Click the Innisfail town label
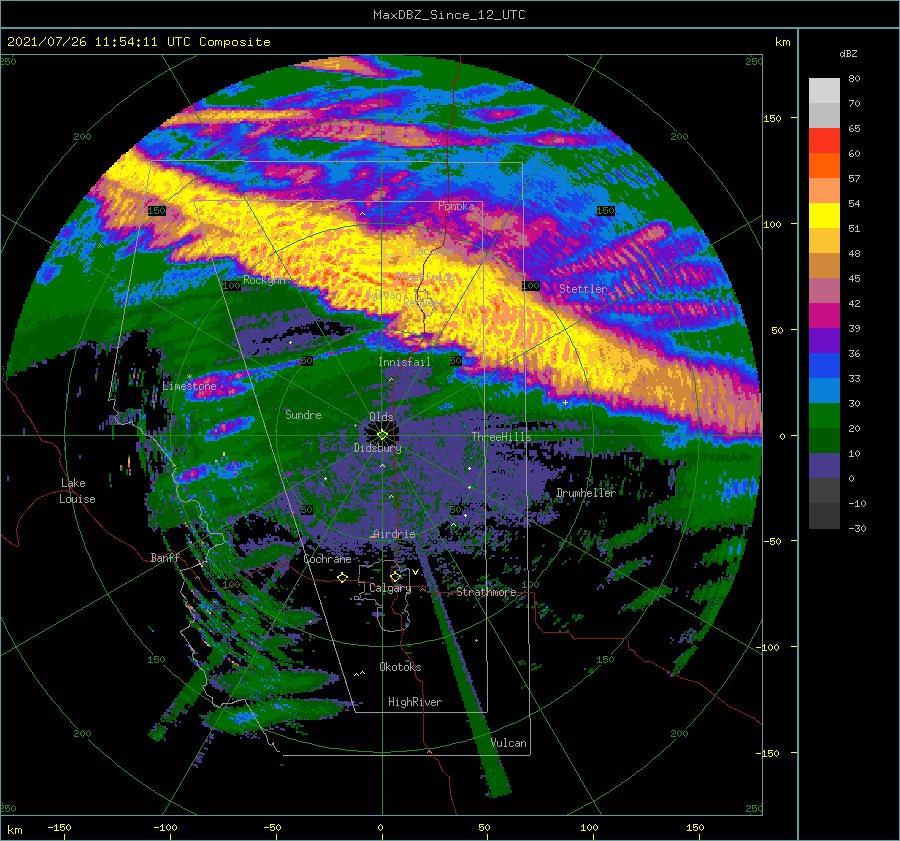This screenshot has width=900, height=841. click(404, 362)
